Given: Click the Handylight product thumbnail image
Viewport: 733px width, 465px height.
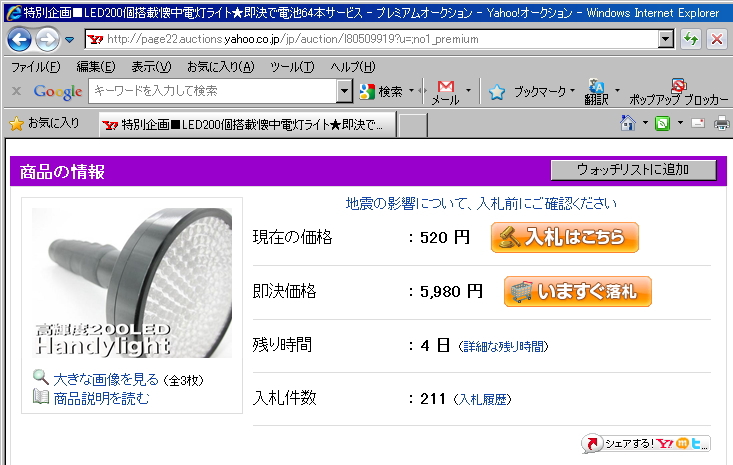Looking at the screenshot, I should point(132,284).
